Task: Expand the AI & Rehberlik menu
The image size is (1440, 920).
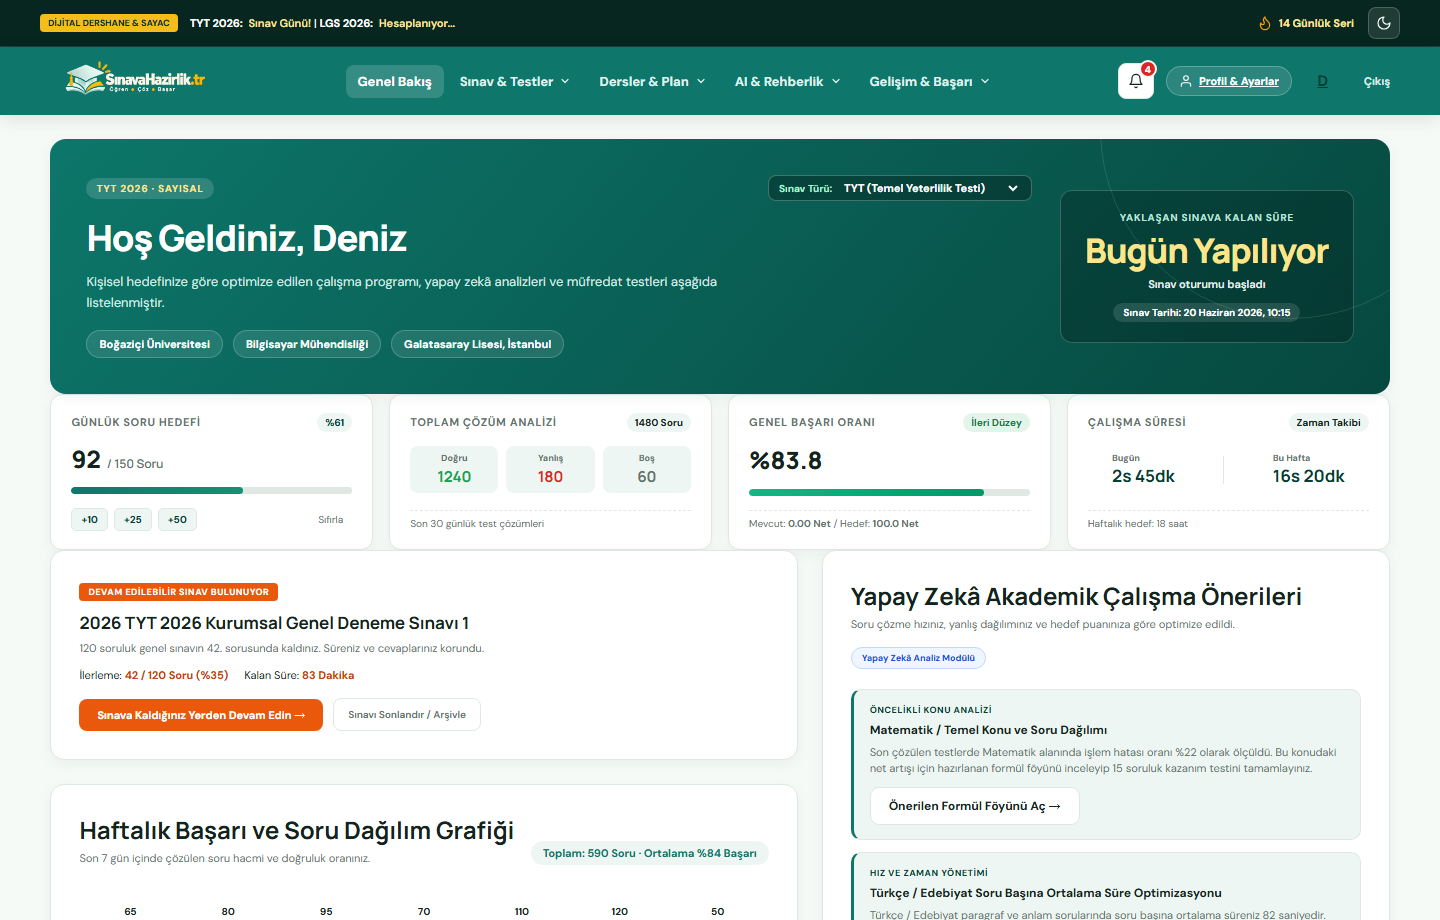Action: [787, 81]
